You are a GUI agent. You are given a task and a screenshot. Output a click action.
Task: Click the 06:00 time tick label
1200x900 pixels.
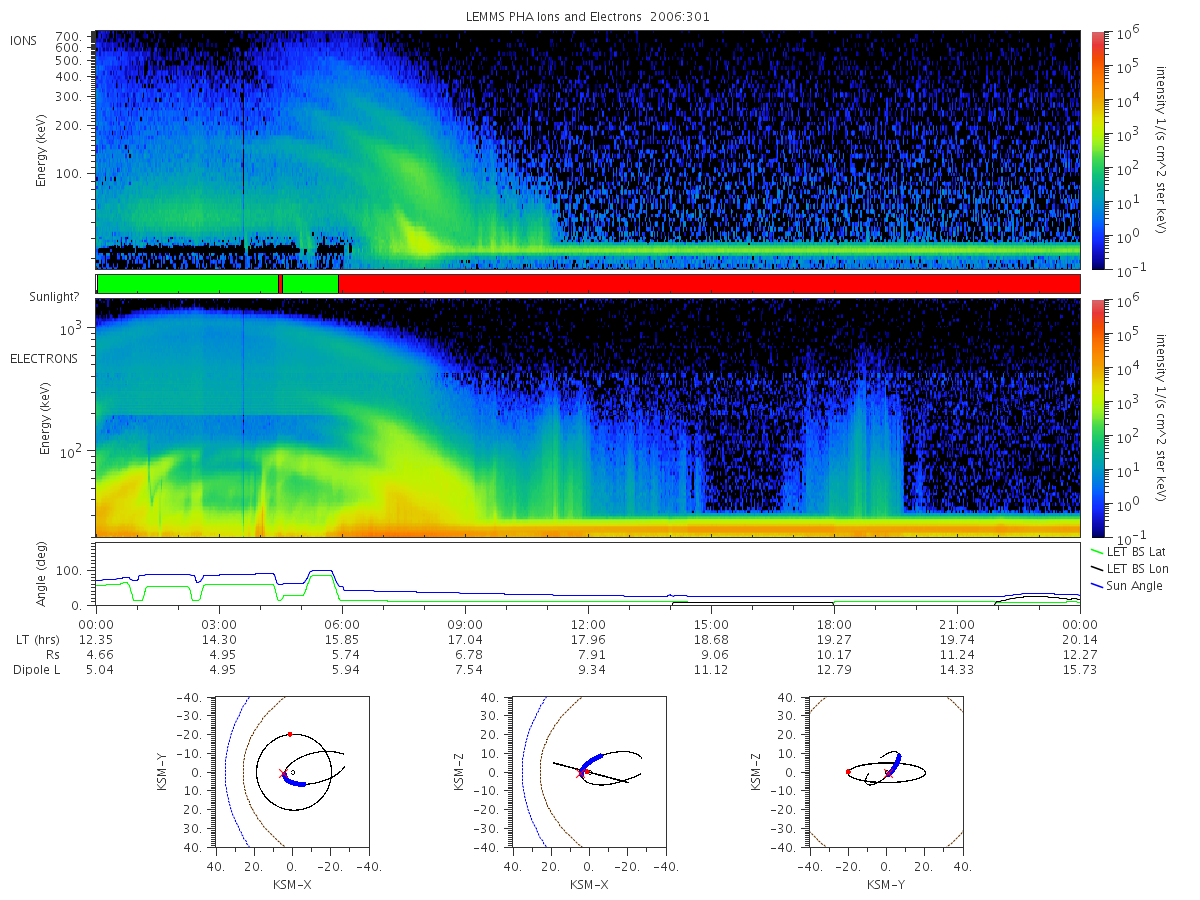342,624
